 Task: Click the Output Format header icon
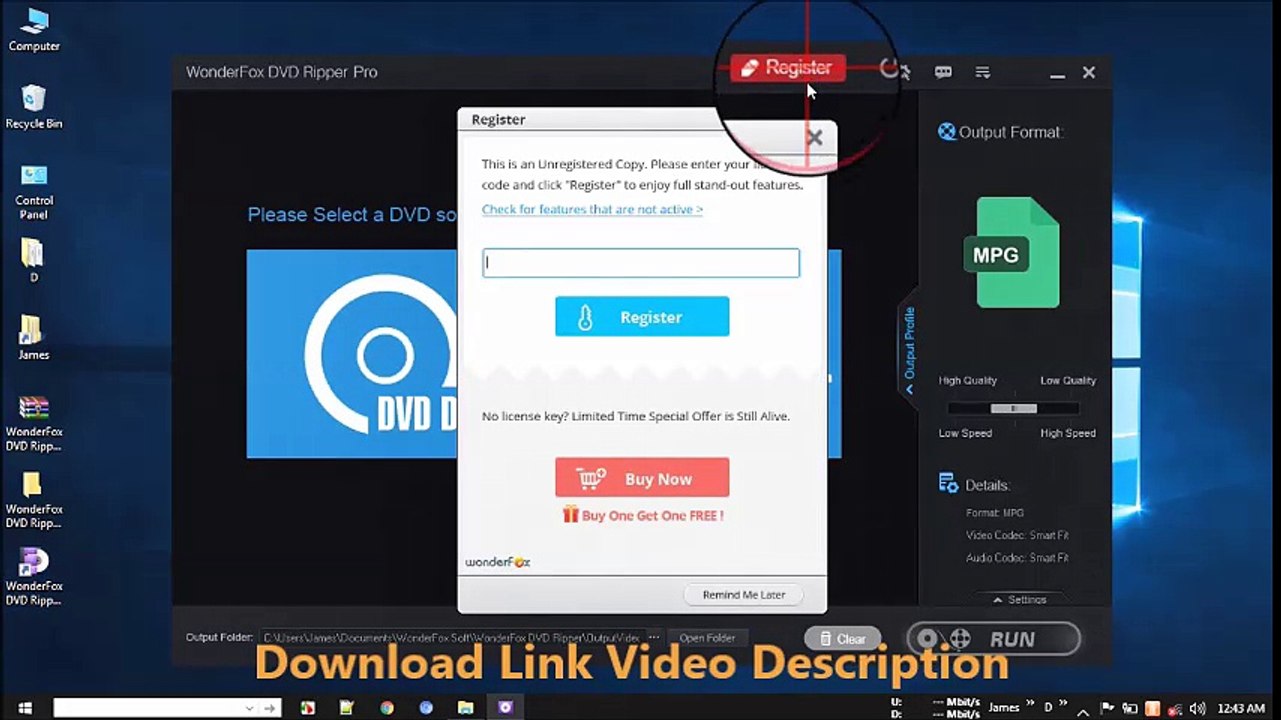(x=946, y=132)
